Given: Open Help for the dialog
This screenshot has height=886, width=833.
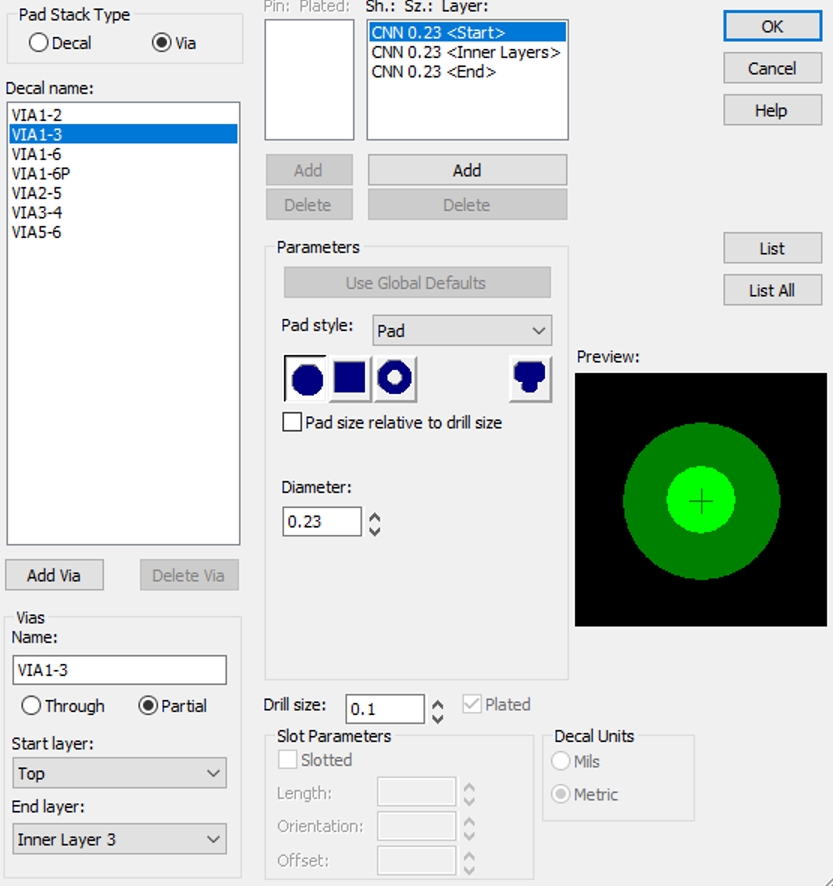Looking at the screenshot, I should 773,110.
